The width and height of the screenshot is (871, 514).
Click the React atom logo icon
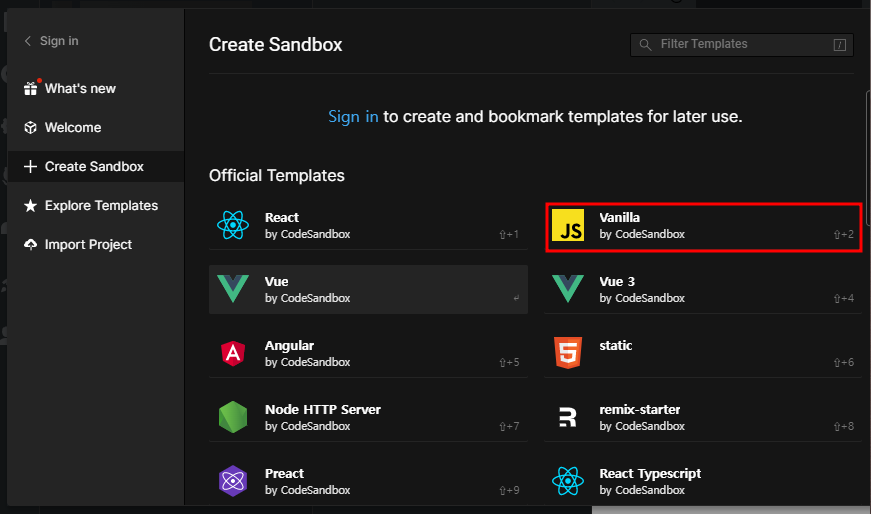tap(233, 225)
